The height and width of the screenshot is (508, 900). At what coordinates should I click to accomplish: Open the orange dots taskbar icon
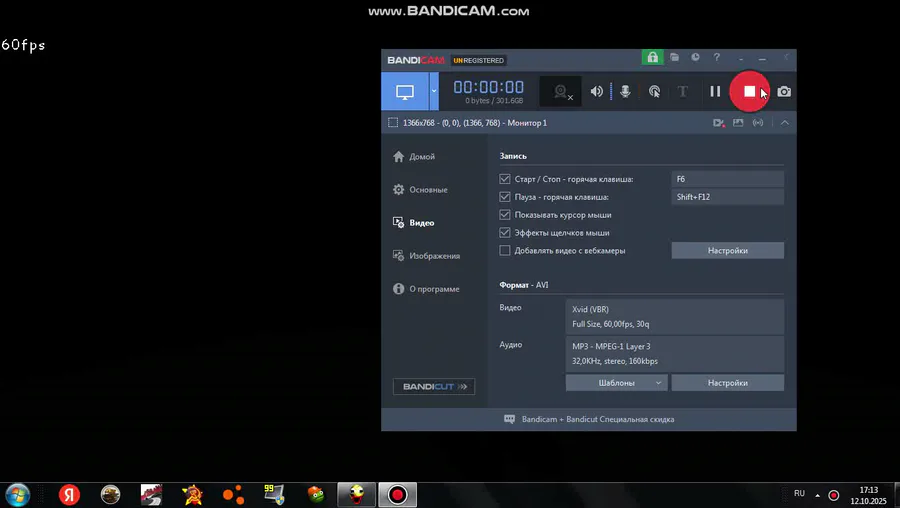(233, 495)
